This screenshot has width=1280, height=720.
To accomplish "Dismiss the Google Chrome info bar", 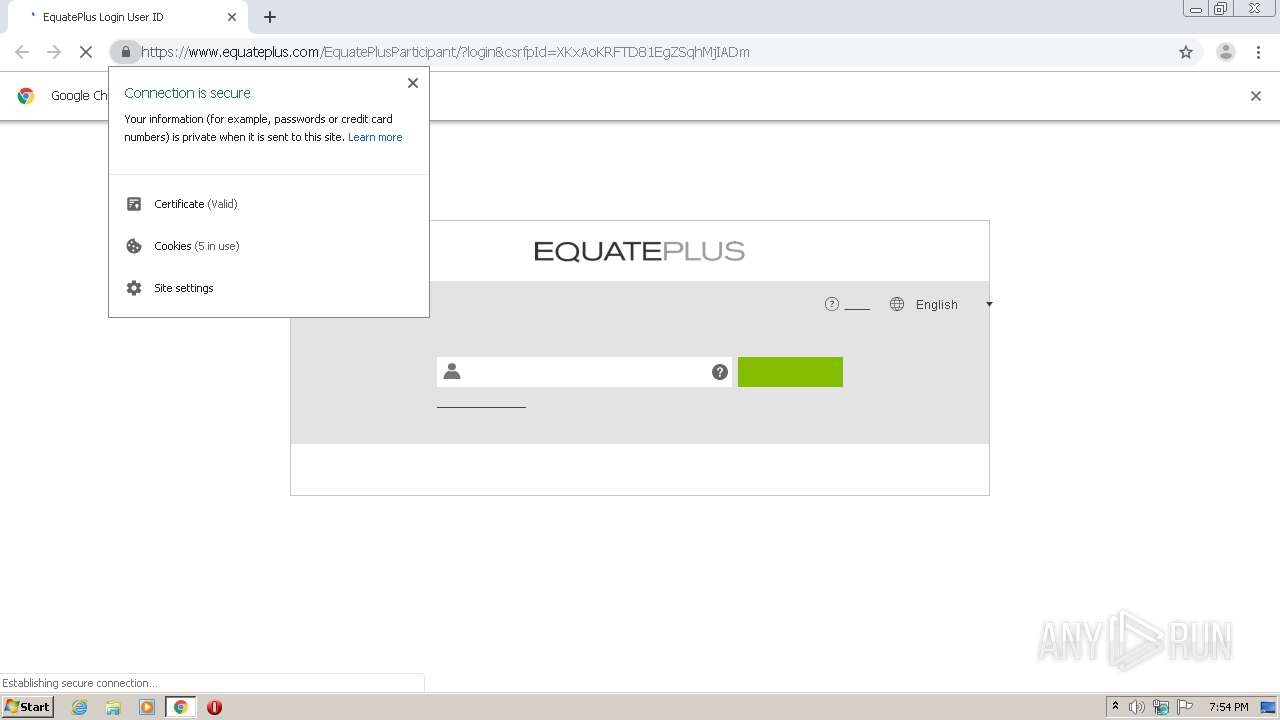I will (1256, 96).
